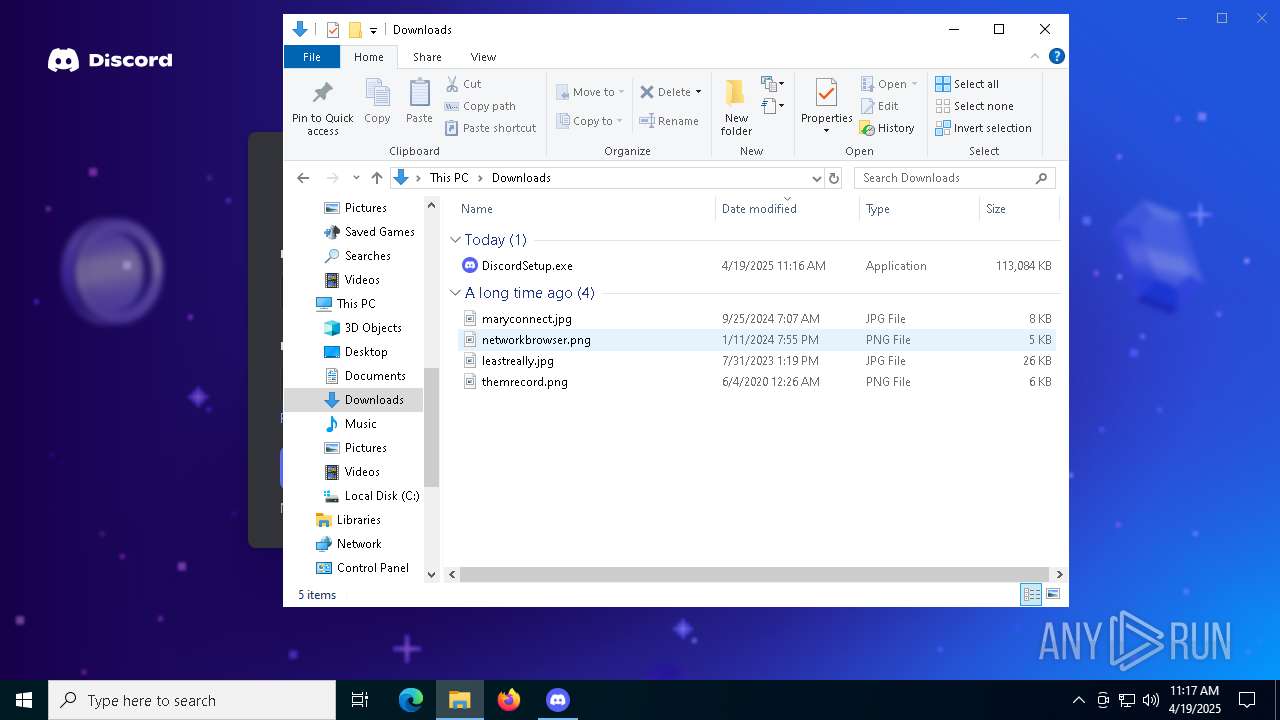Select networkbrowser.png file
The image size is (1280, 720).
click(x=757, y=340)
